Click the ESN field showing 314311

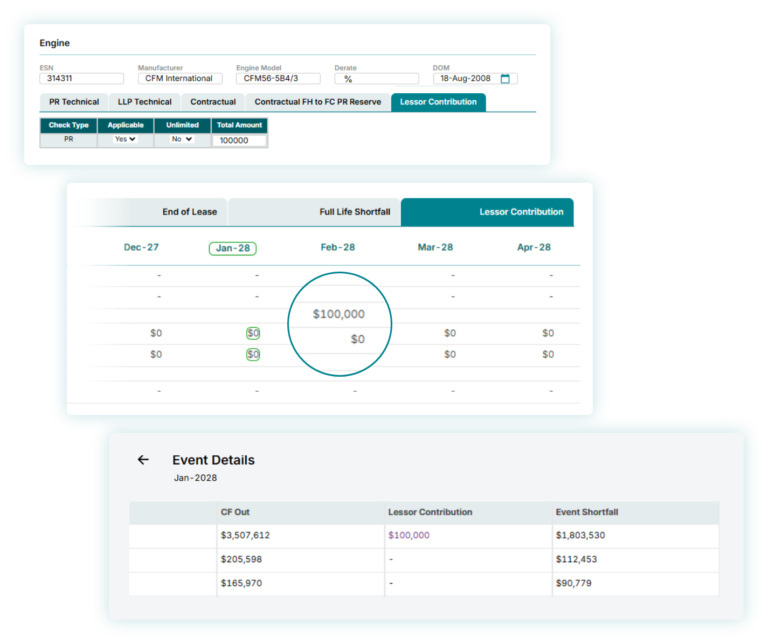point(82,78)
